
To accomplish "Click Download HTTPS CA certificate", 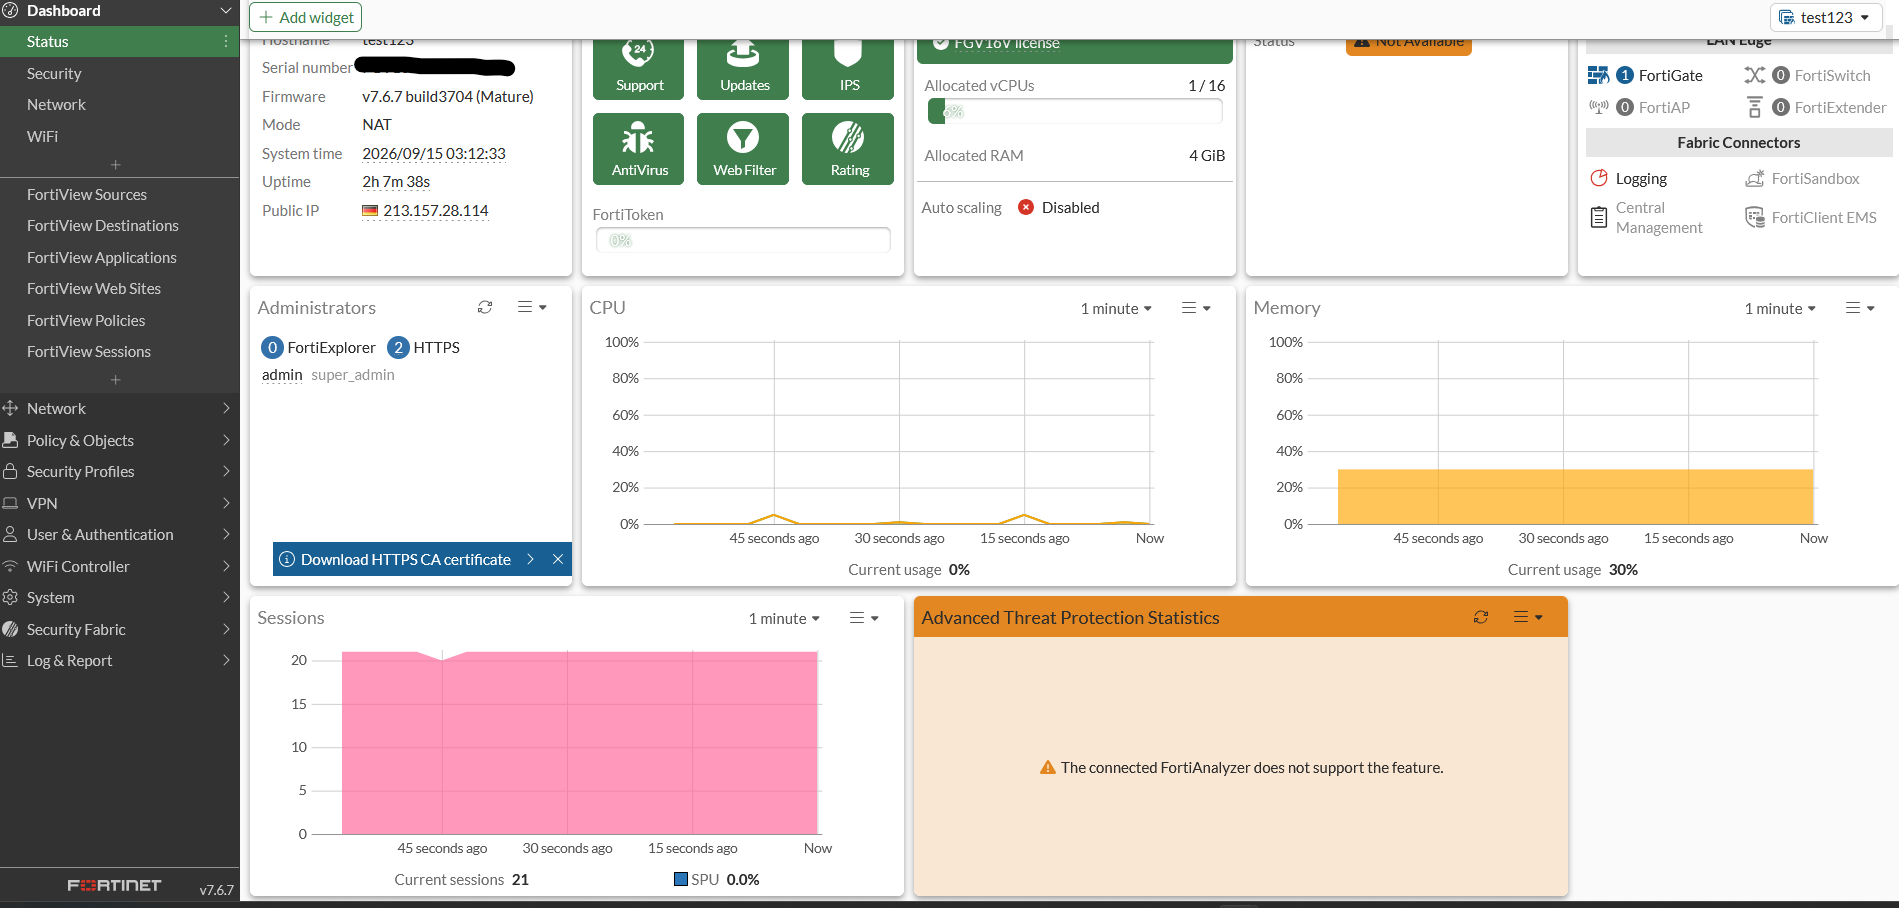I will pos(406,559).
